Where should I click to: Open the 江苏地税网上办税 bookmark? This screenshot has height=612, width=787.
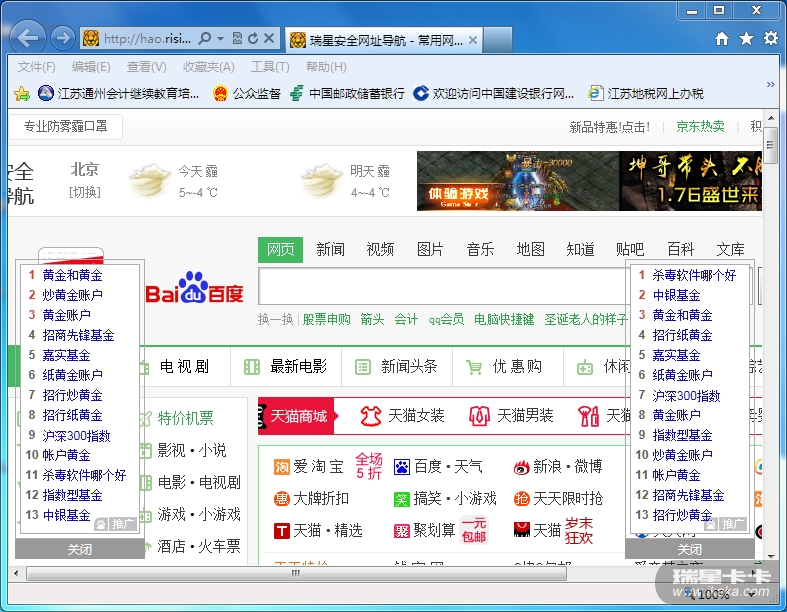click(x=646, y=93)
